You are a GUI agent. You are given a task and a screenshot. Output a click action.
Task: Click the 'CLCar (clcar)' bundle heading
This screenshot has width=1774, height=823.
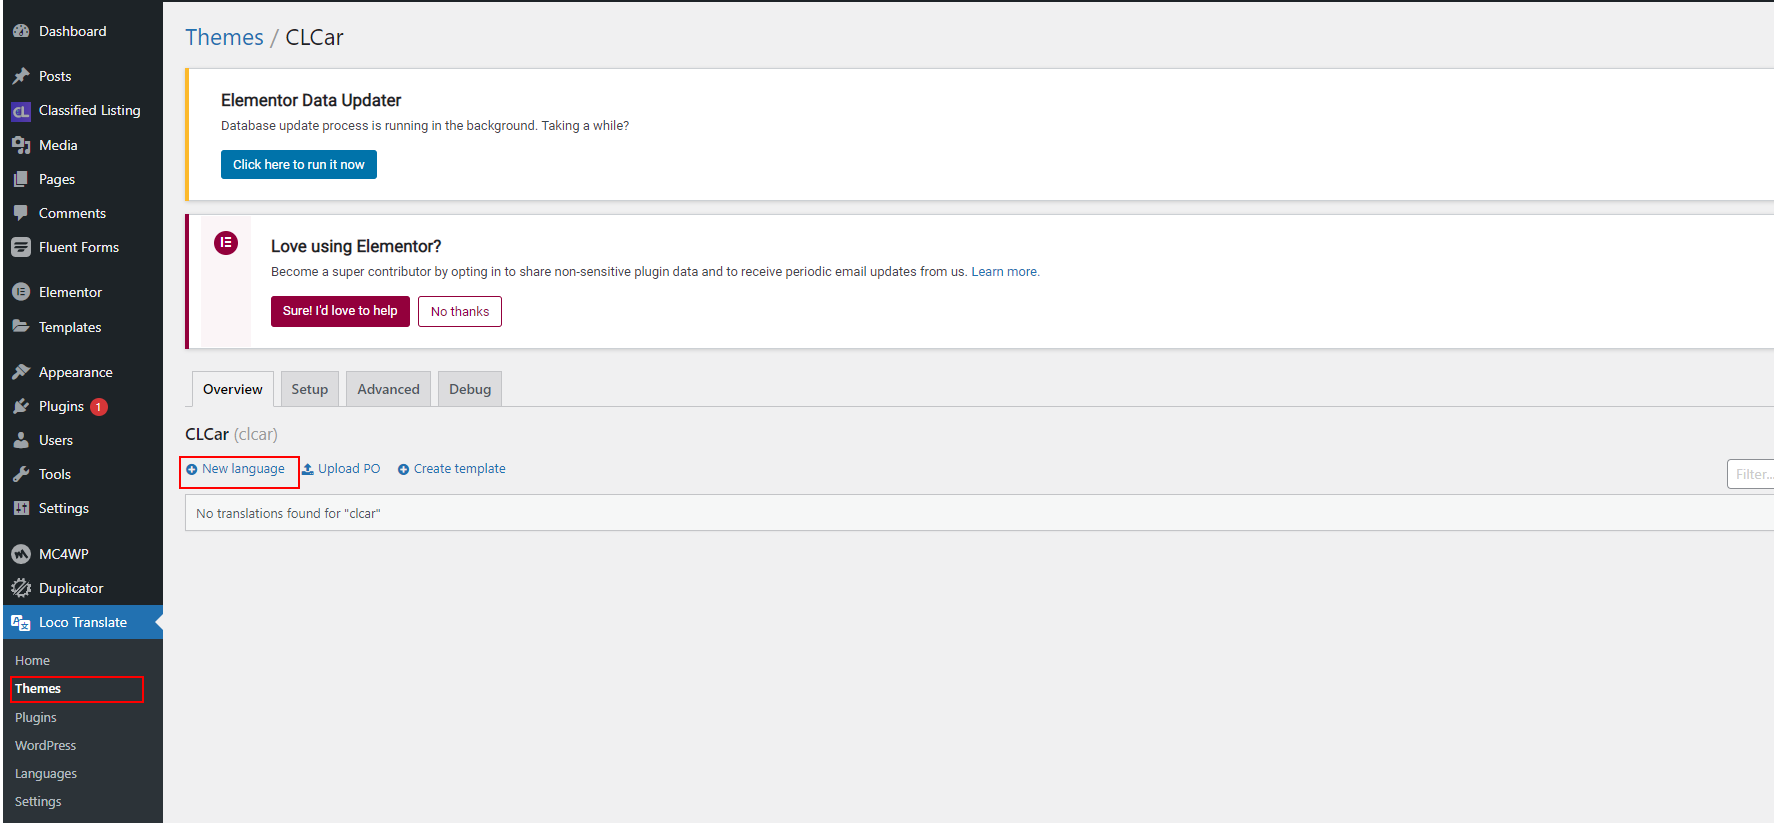coord(231,434)
